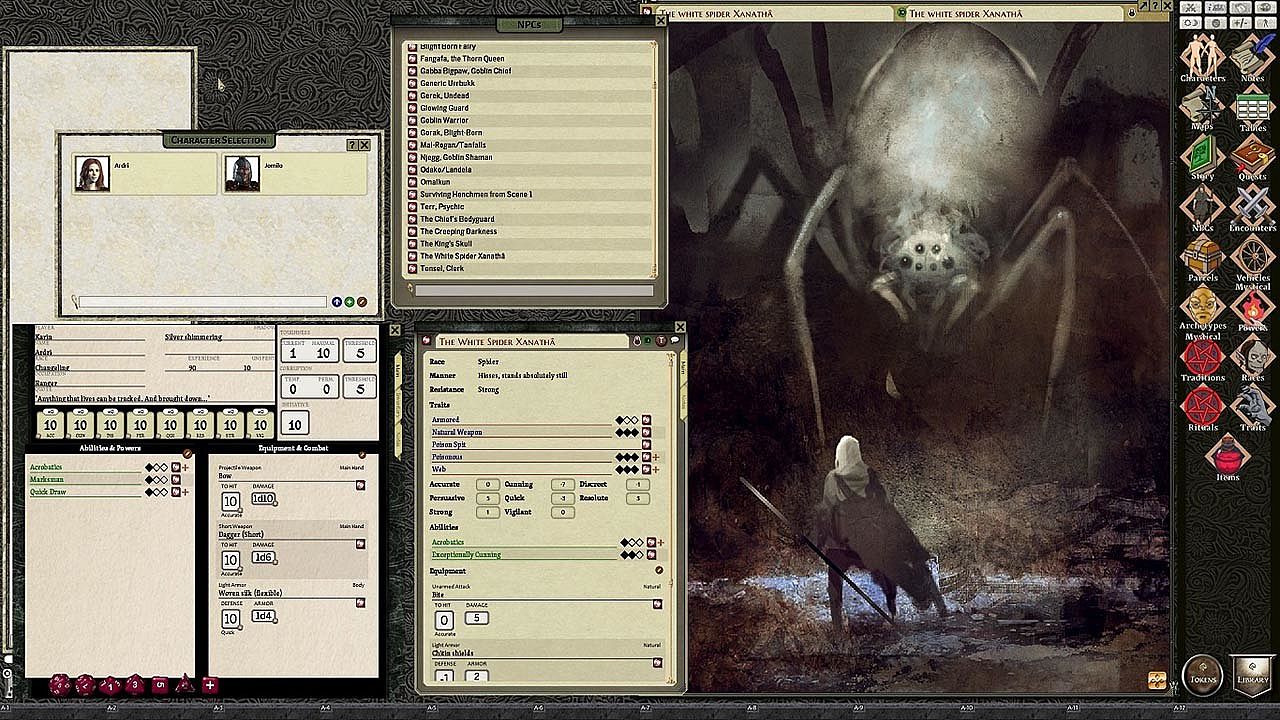Image resolution: width=1280 pixels, height=720 pixels.
Task: Click the Library button
Action: point(1252,673)
